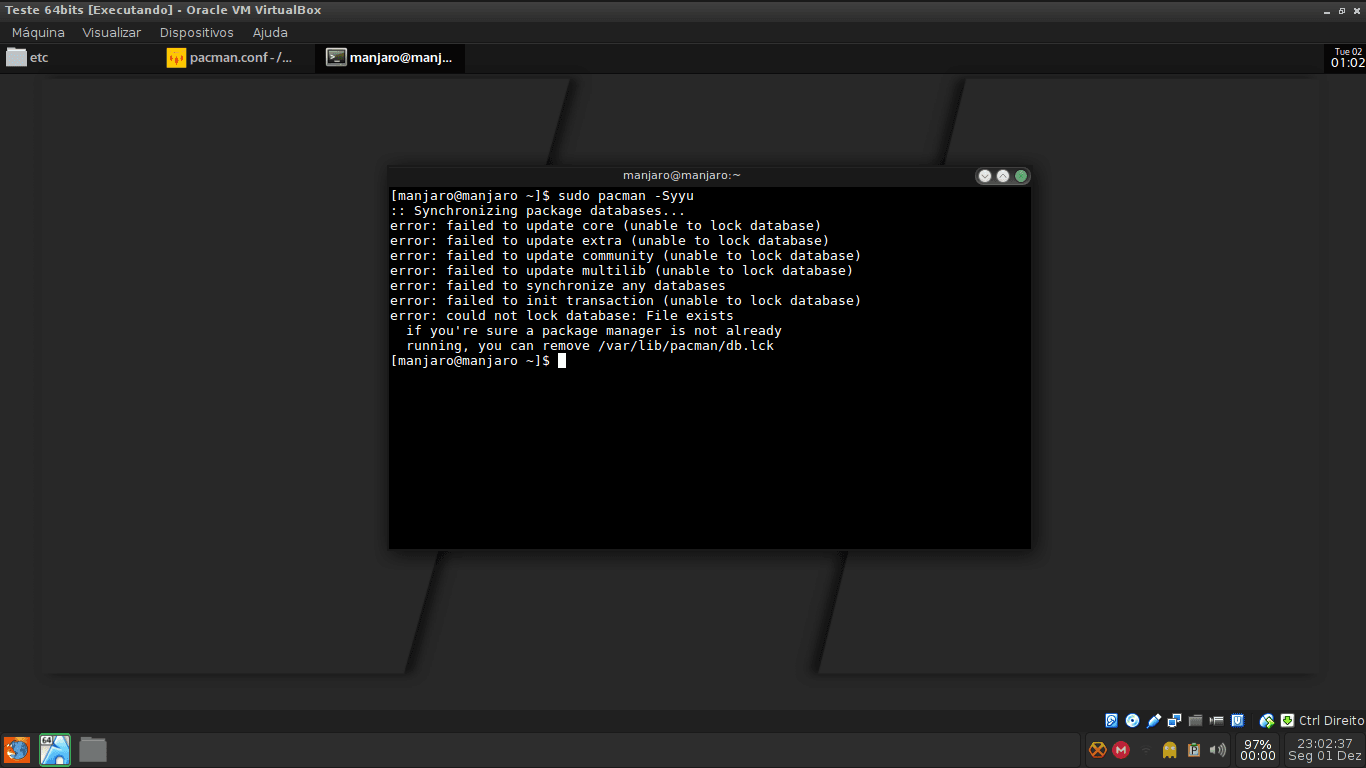Switch to the pacman.conf window tab
The width and height of the screenshot is (1366, 768).
[232, 57]
